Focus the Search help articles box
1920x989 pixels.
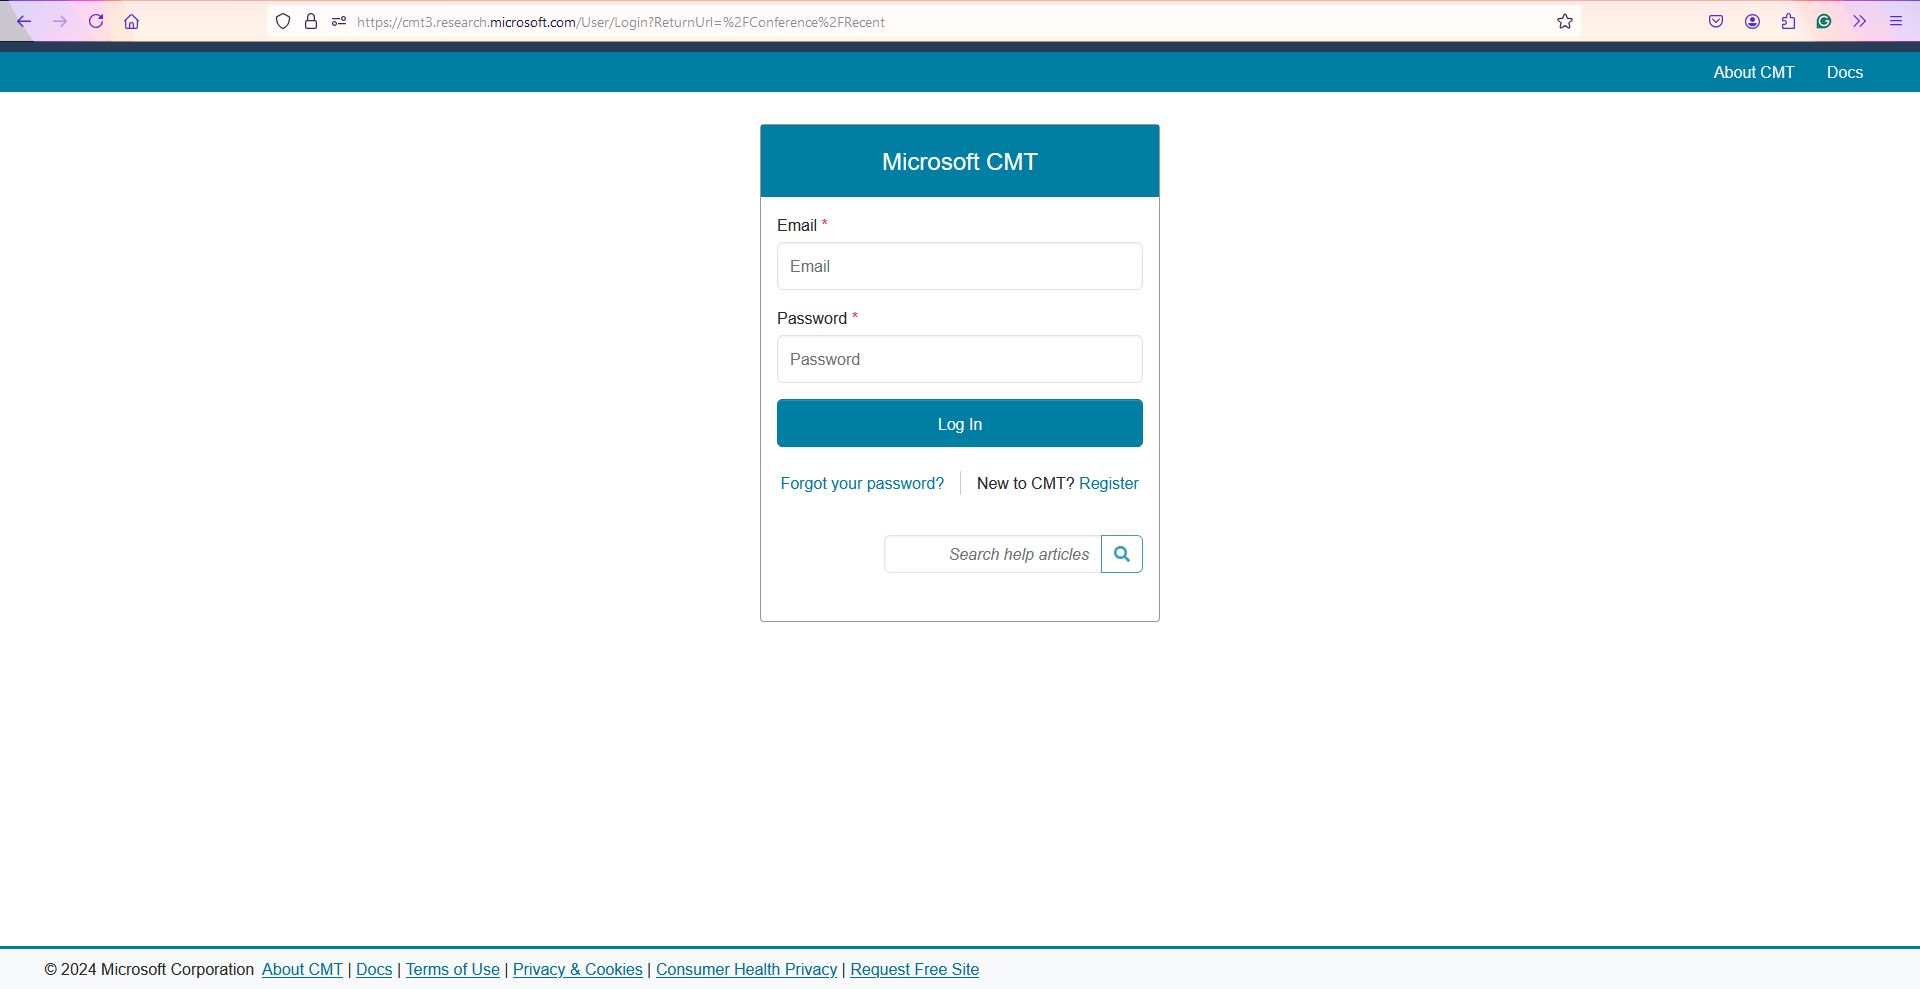tap(993, 554)
